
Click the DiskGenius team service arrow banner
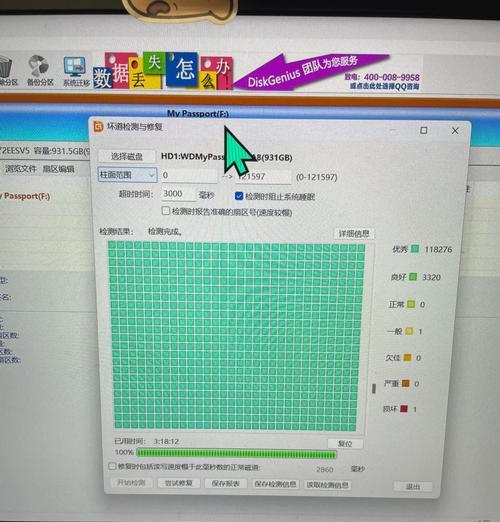coord(310,72)
